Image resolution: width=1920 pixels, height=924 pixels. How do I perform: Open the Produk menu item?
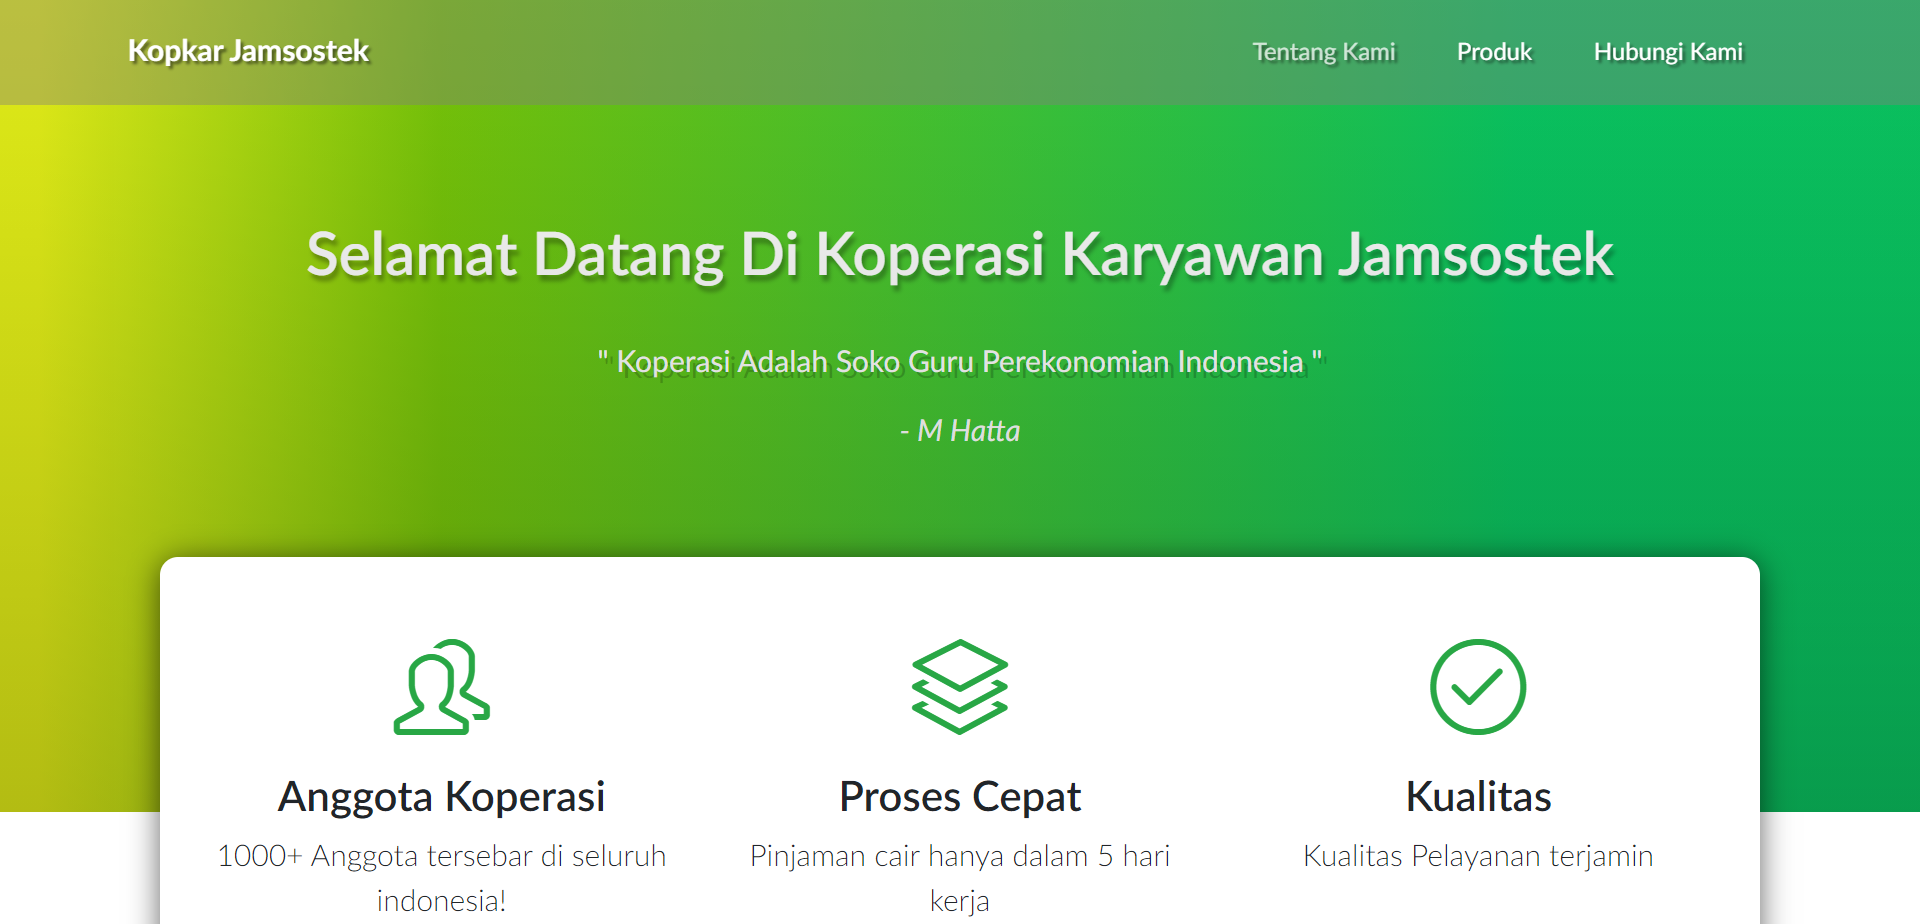pyautogui.click(x=1493, y=51)
